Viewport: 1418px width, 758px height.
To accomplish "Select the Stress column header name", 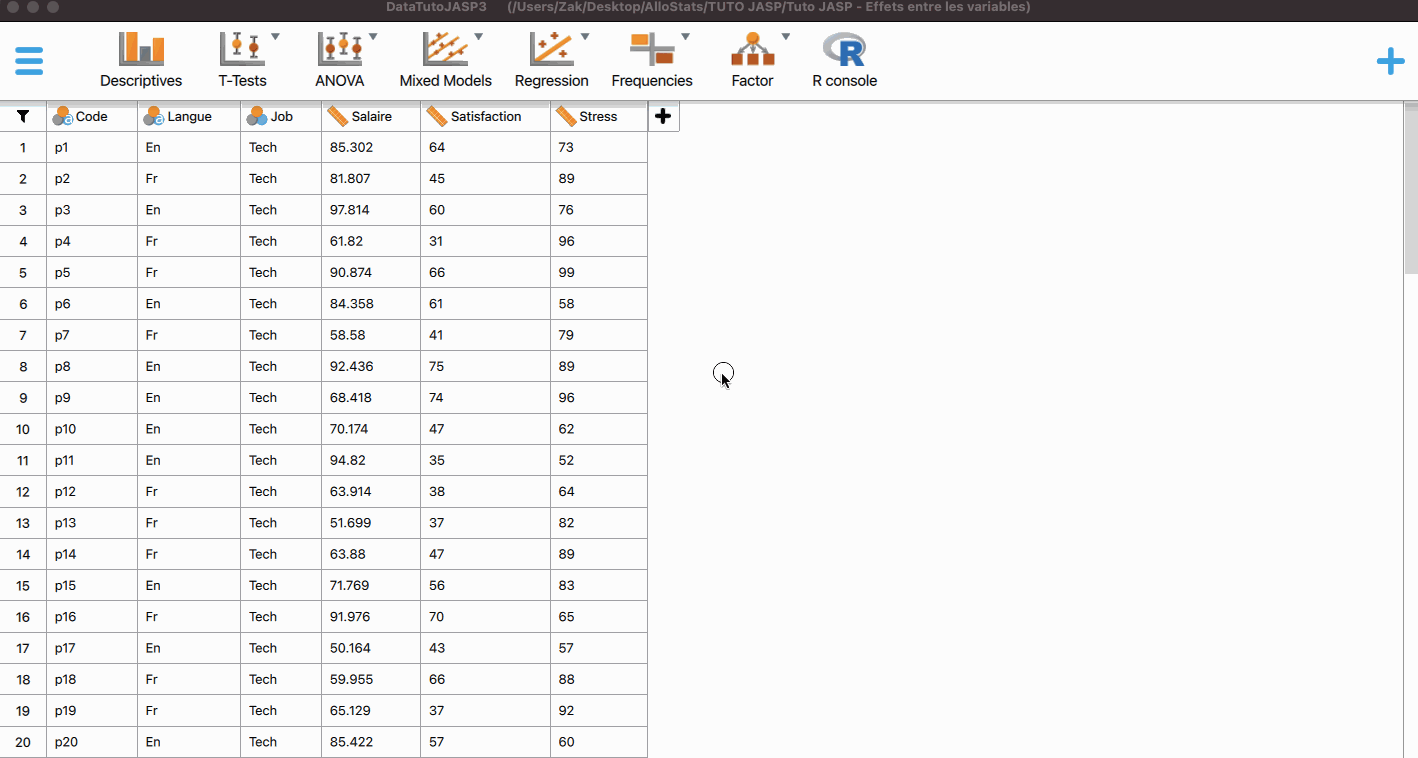I will coord(599,117).
